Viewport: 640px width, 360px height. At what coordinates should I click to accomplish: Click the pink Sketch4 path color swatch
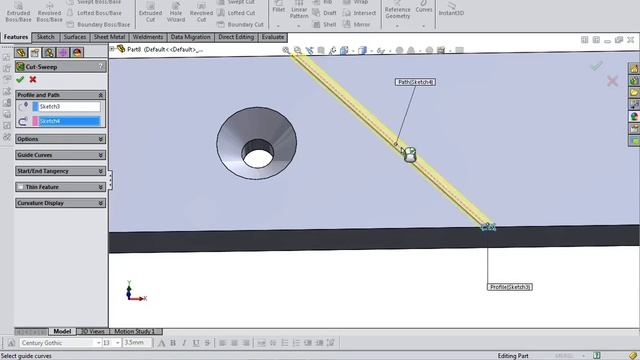click(x=36, y=121)
